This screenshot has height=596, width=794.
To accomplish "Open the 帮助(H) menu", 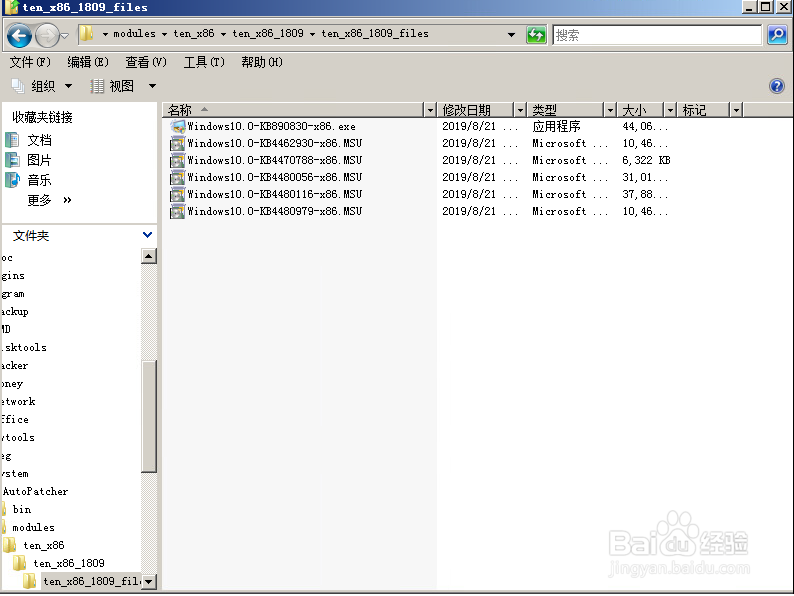I will [262, 62].
